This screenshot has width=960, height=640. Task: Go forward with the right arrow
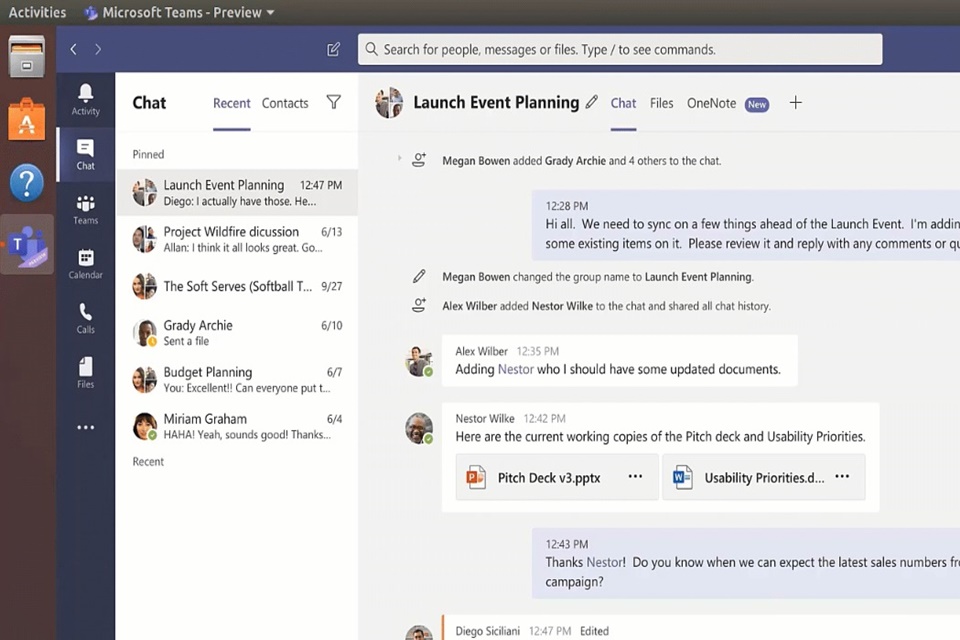click(x=98, y=49)
